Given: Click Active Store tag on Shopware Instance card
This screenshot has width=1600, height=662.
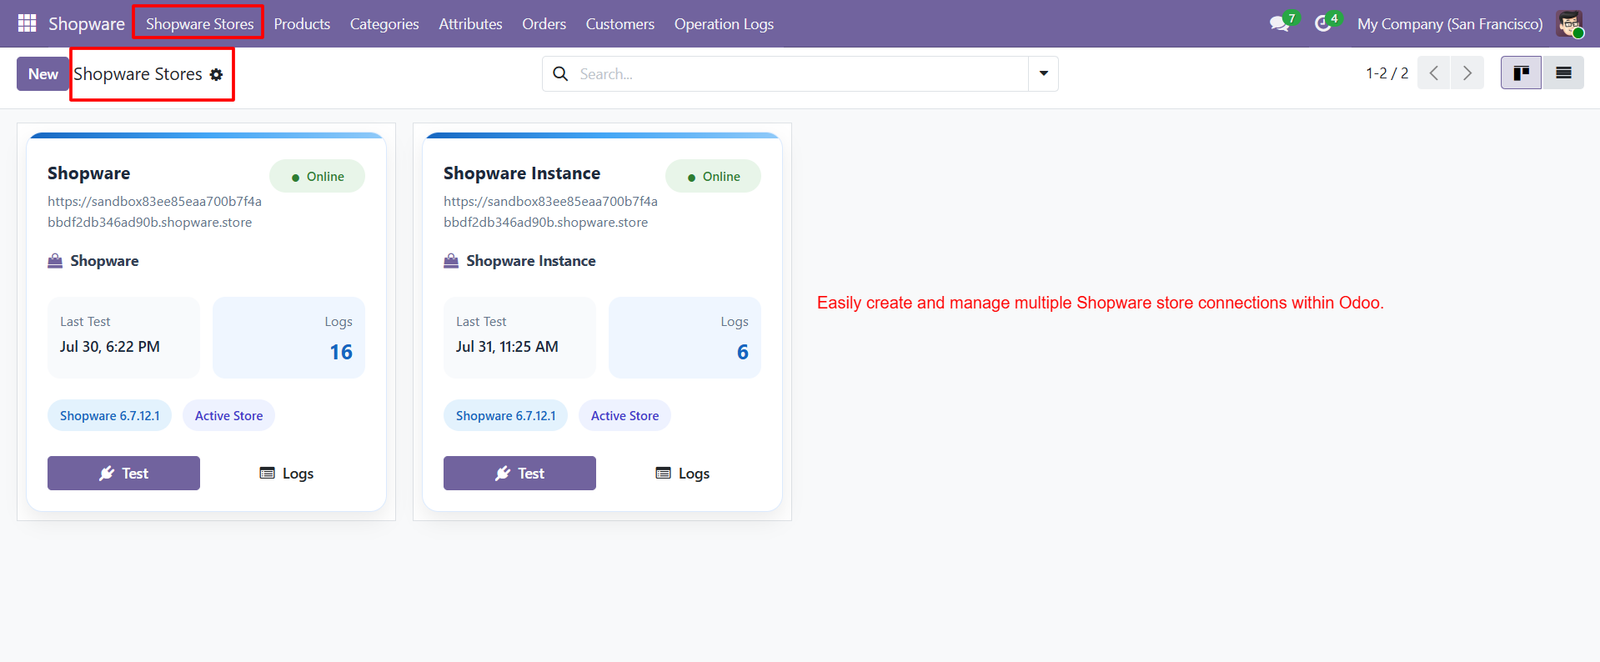Looking at the screenshot, I should click(x=625, y=416).
